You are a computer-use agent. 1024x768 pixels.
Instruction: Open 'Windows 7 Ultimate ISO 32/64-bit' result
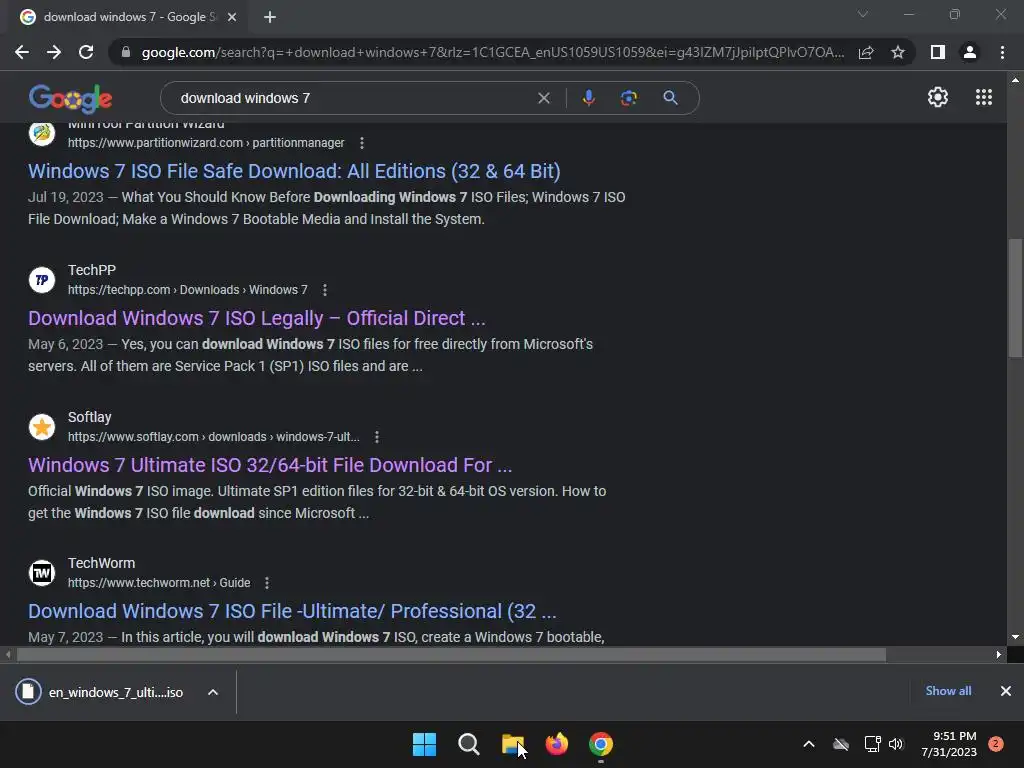pyautogui.click(x=270, y=465)
